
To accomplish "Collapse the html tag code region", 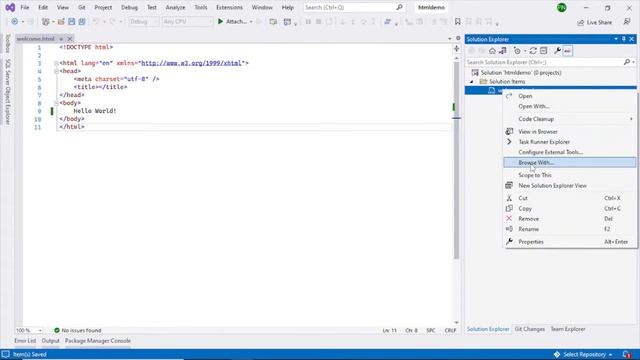I will [56, 63].
